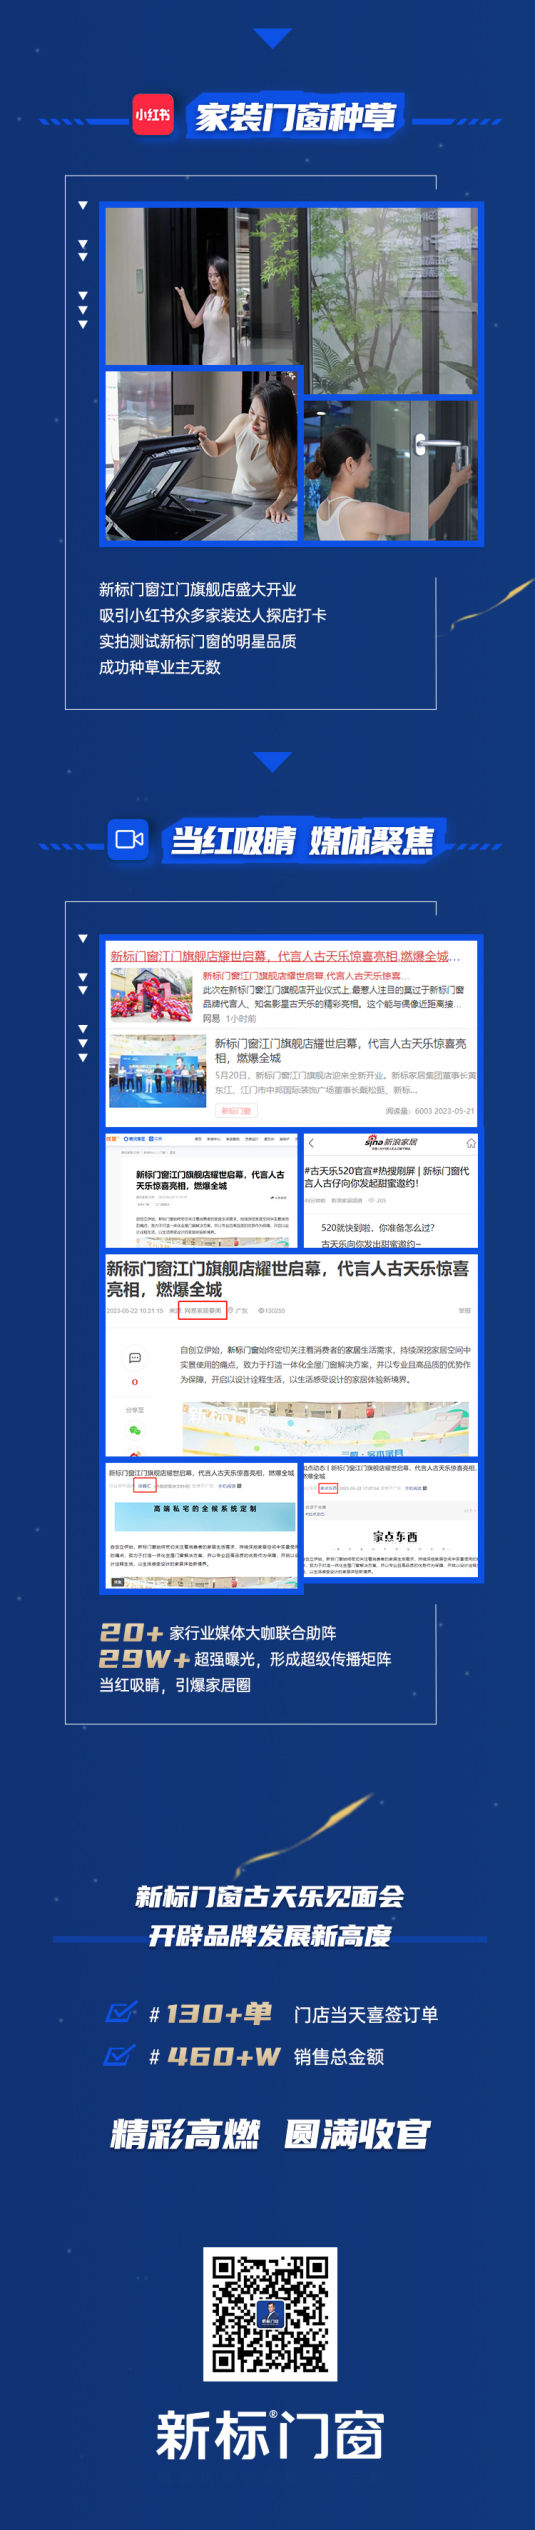Image resolution: width=535 pixels, height=2530 pixels.
Task: Tap the back chevron in the Sina page
Action: pos(311,1142)
